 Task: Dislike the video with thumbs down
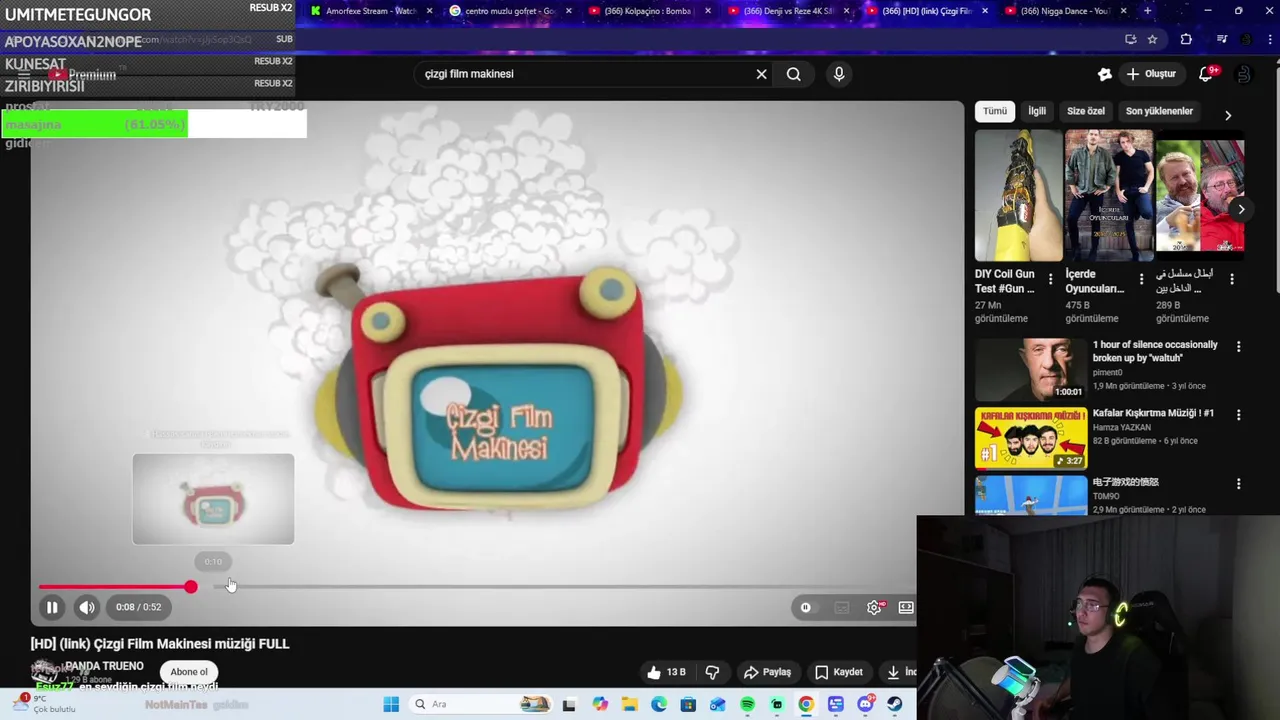(x=712, y=672)
